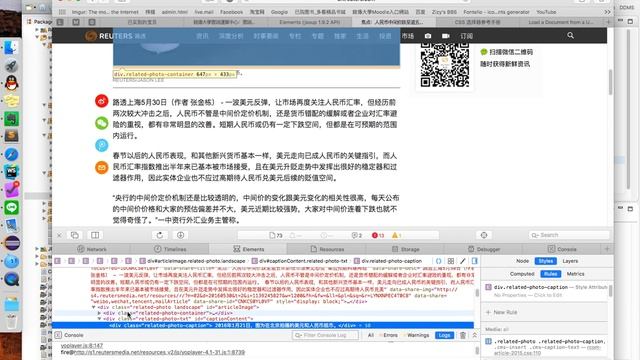This screenshot has width=640, height=360.
Task: Open Safari from the Dock
Action: (11, 154)
